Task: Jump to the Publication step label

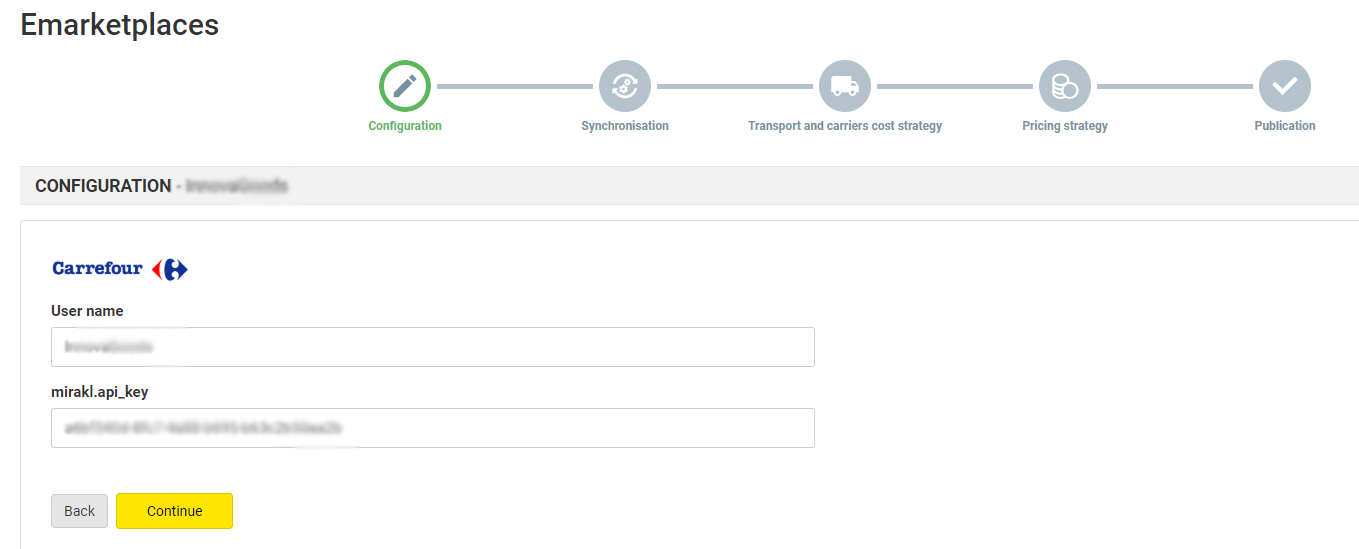Action: pos(1285,126)
